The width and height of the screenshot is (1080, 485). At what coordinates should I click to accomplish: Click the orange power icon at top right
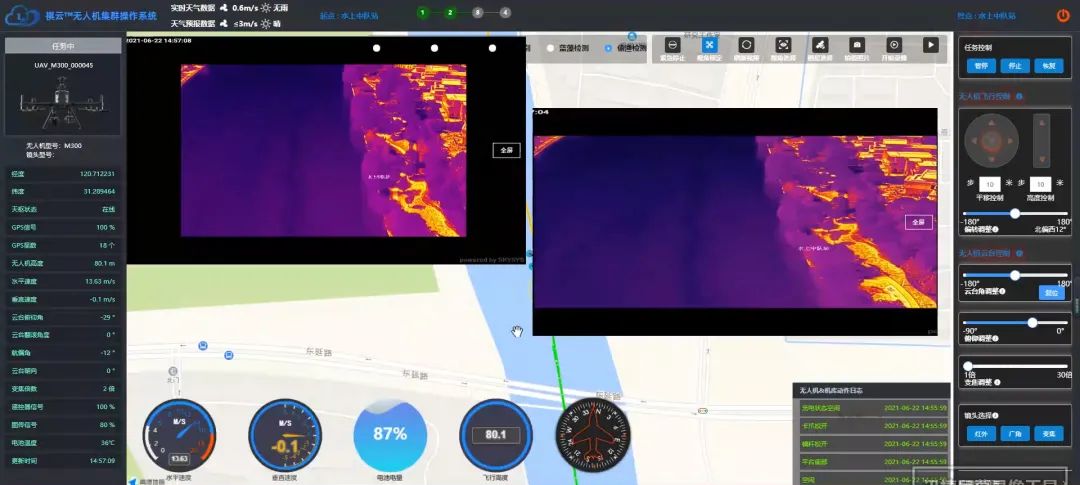[1063, 15]
